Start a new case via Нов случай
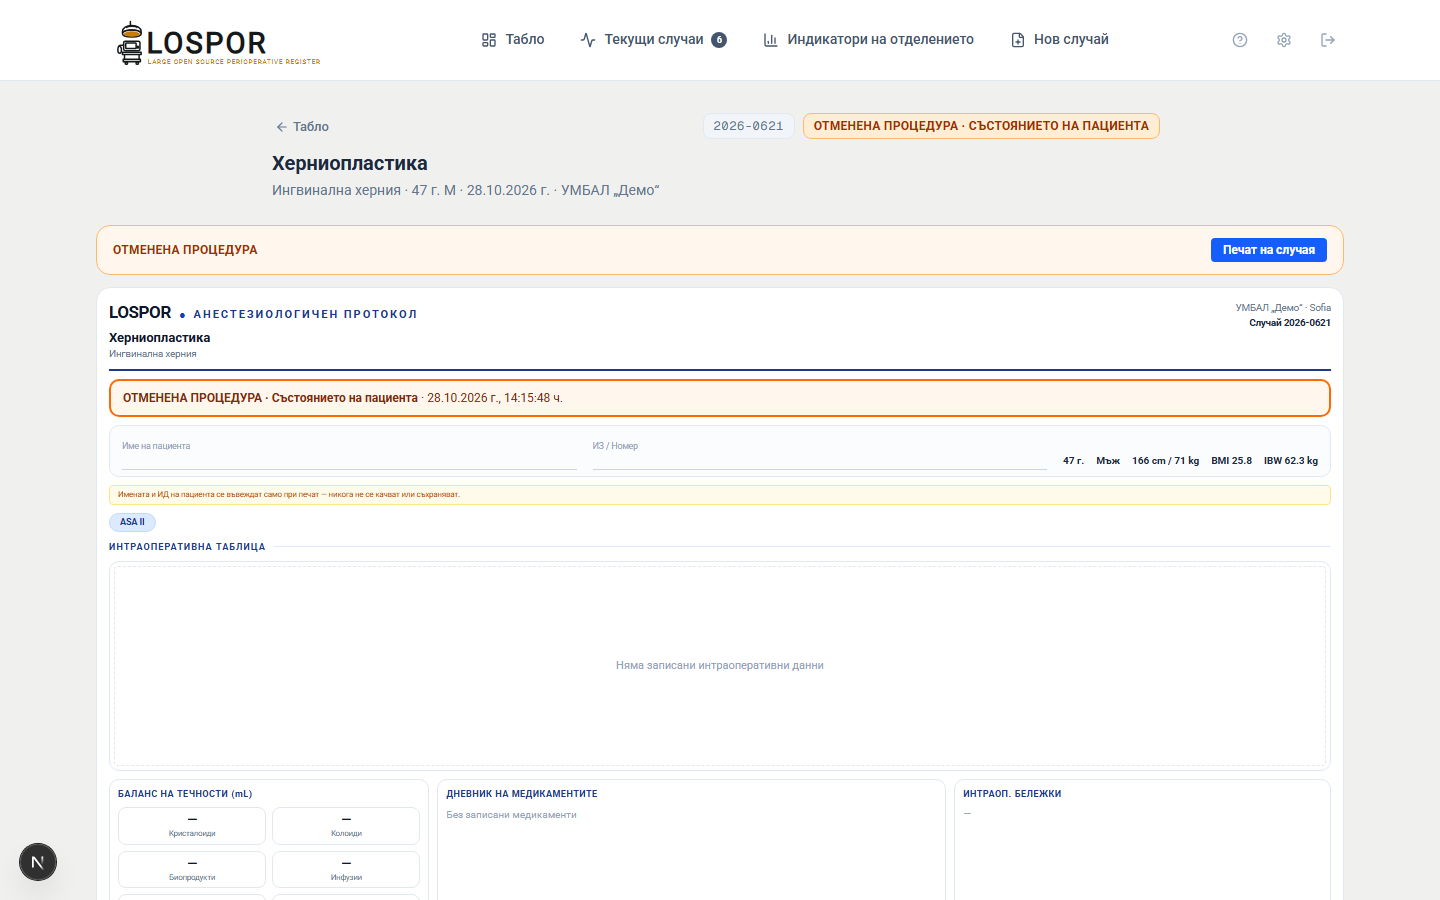This screenshot has width=1440, height=900. (1060, 40)
